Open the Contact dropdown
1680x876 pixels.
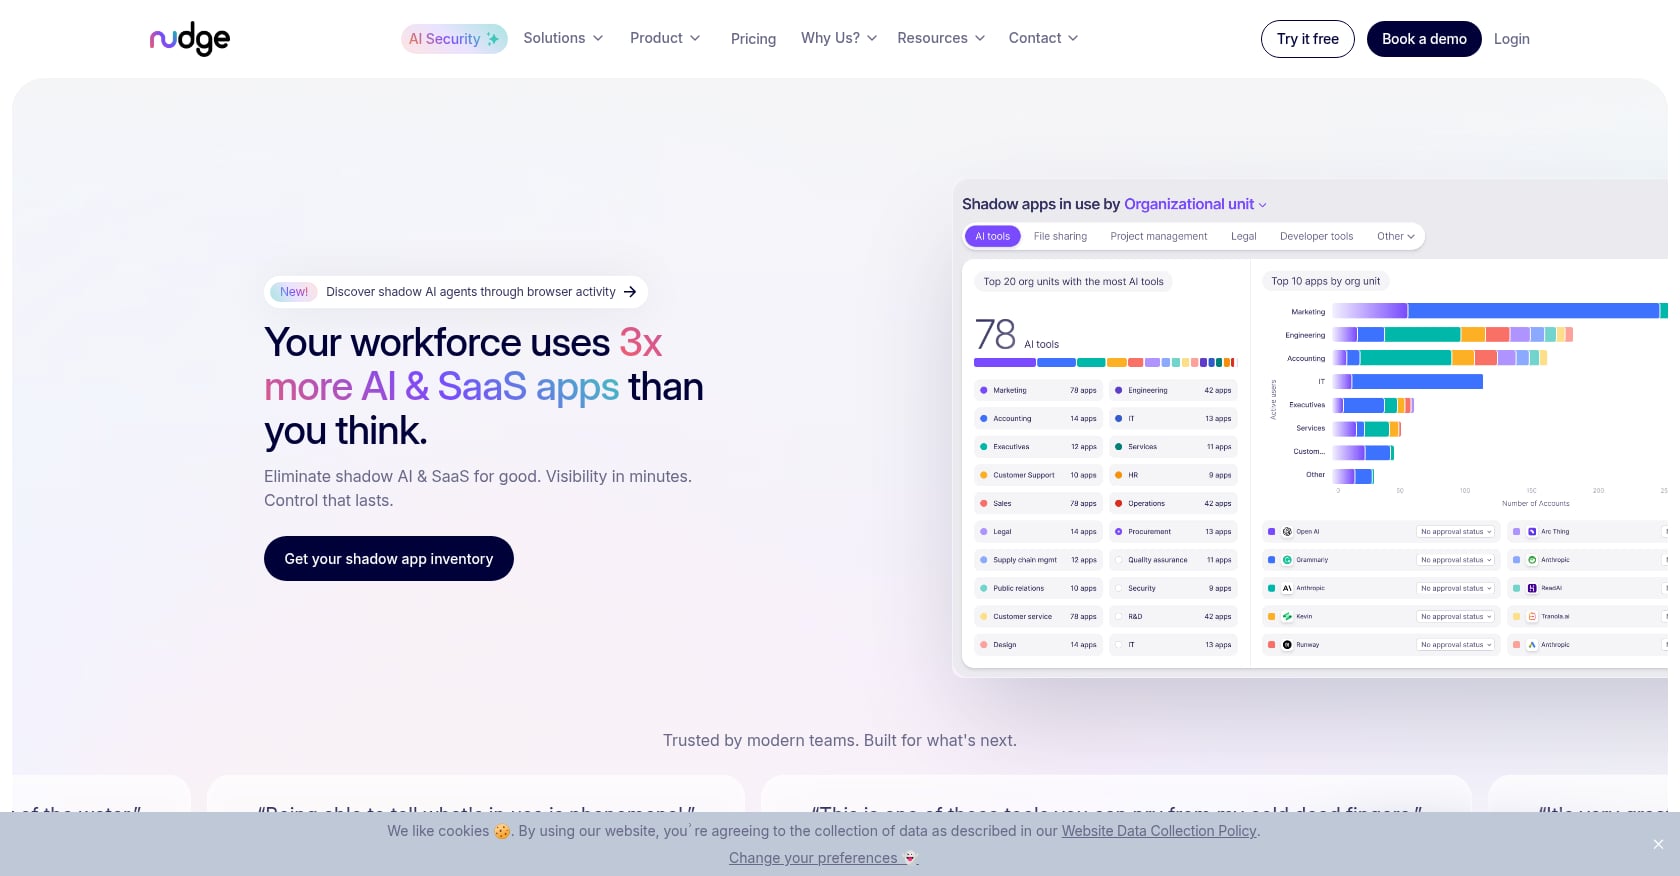[x=1044, y=38]
